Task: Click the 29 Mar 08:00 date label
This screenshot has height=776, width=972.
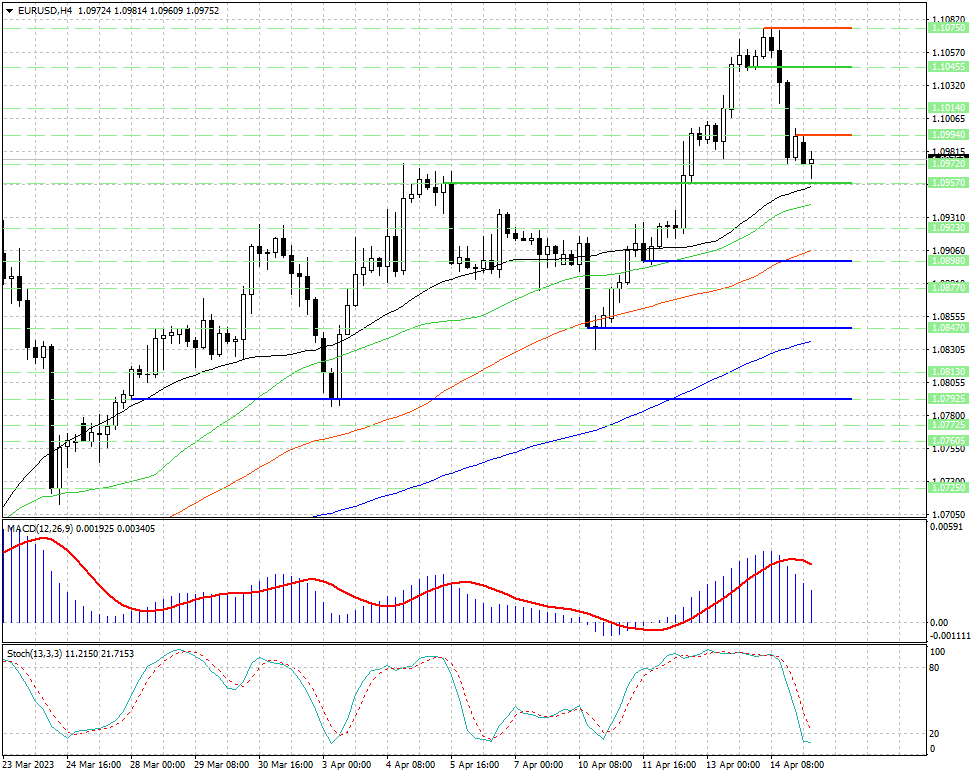Action: [x=221, y=765]
